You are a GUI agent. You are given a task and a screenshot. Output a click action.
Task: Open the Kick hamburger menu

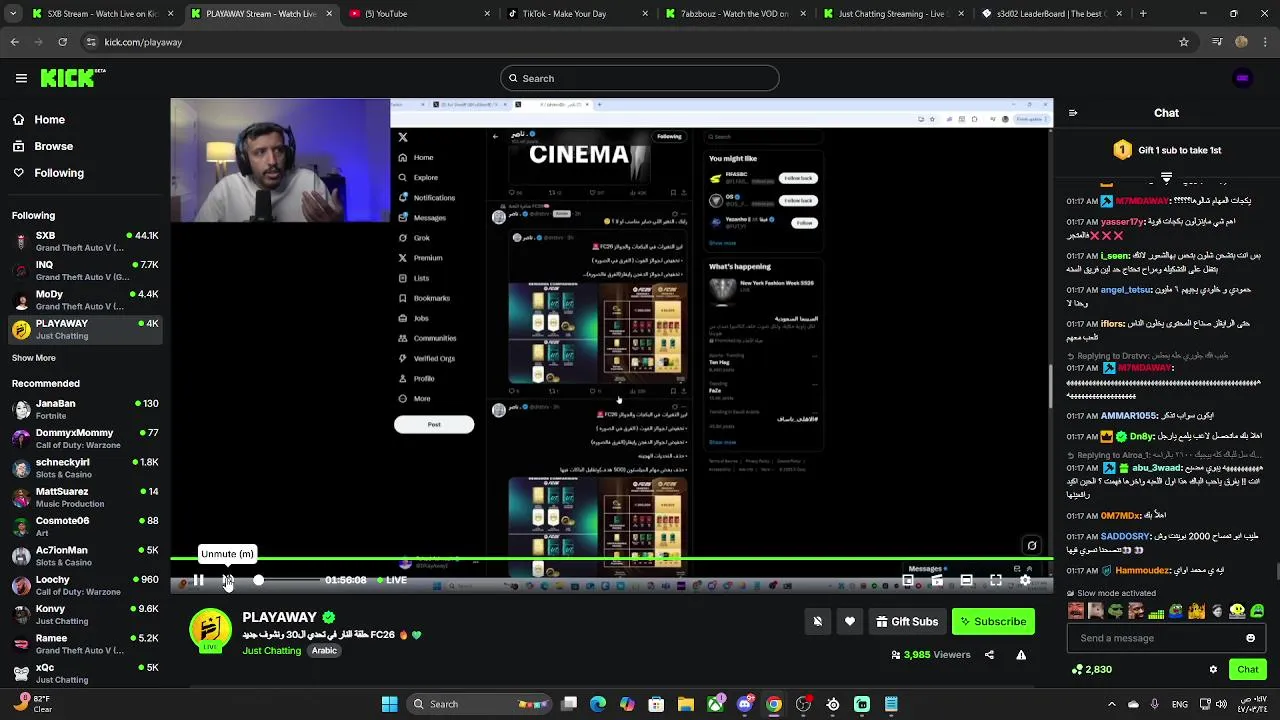pos(21,78)
